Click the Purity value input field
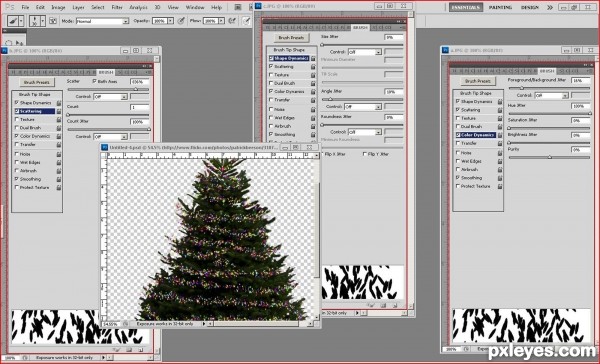Viewport: 600px width, 364px height. coord(581,150)
